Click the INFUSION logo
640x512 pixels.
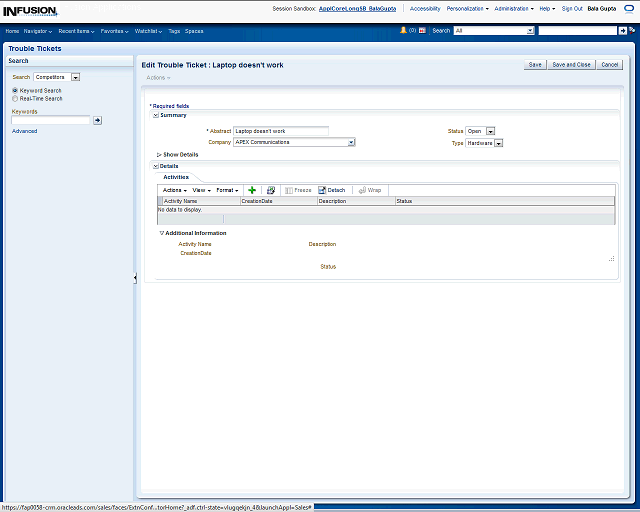coord(29,9)
